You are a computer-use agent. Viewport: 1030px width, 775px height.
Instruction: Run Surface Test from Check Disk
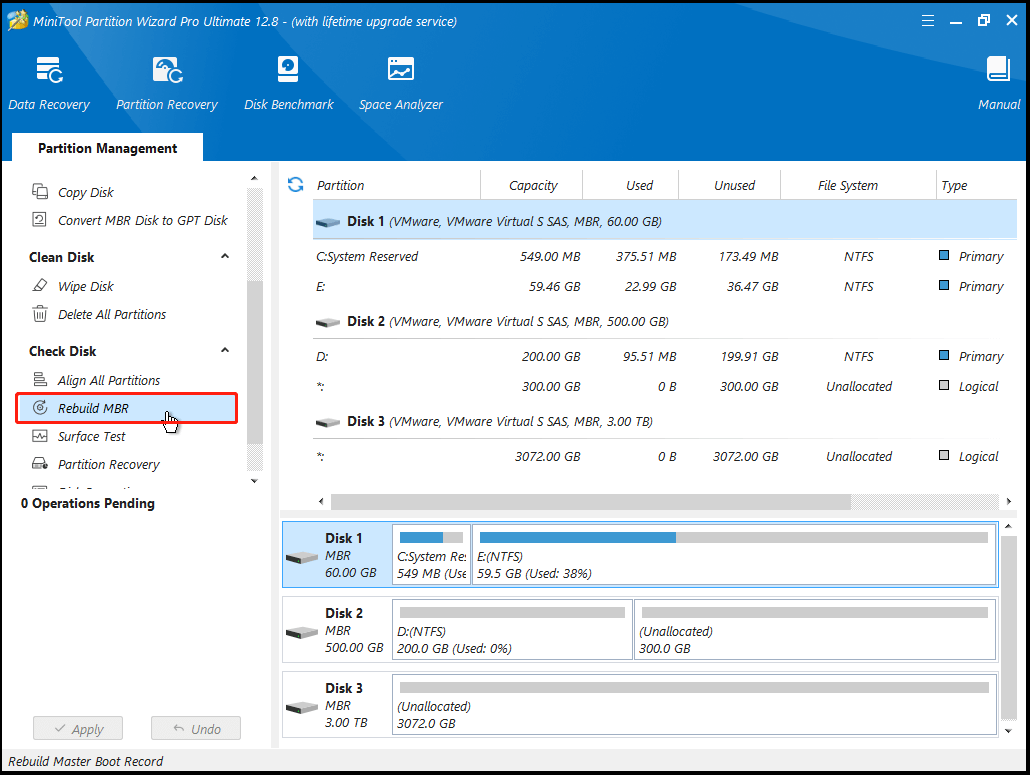coord(91,436)
